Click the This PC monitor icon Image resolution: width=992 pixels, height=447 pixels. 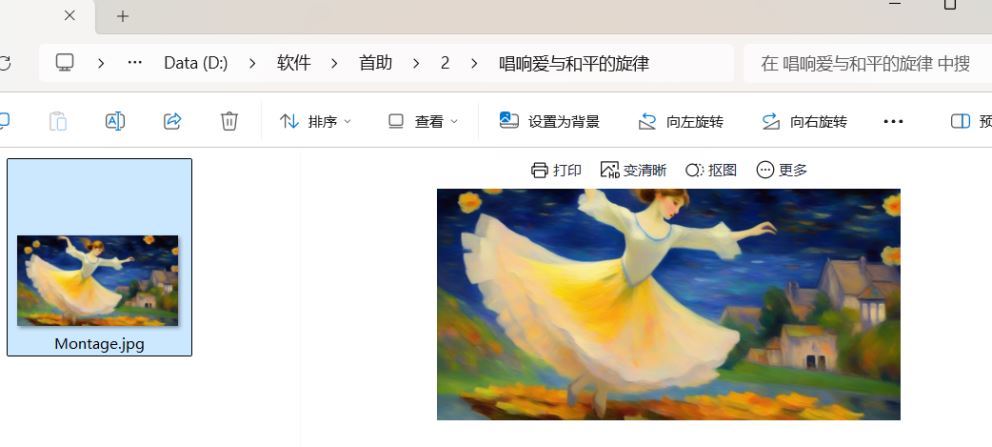point(65,63)
